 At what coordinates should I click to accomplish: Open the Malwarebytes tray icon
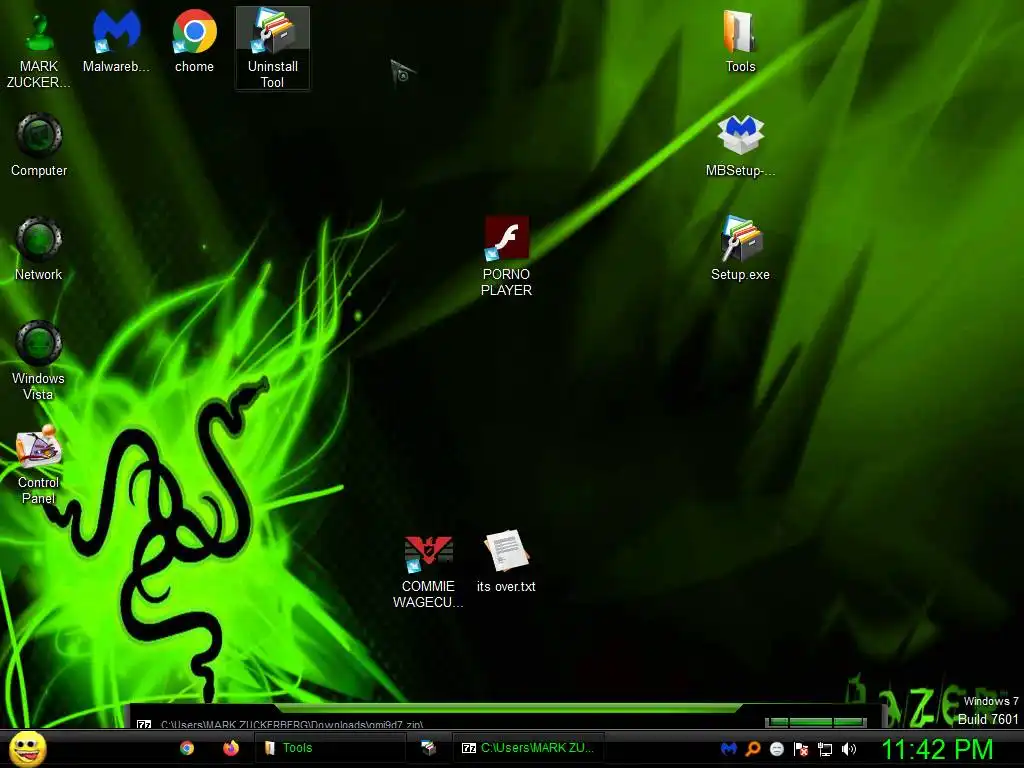click(729, 749)
